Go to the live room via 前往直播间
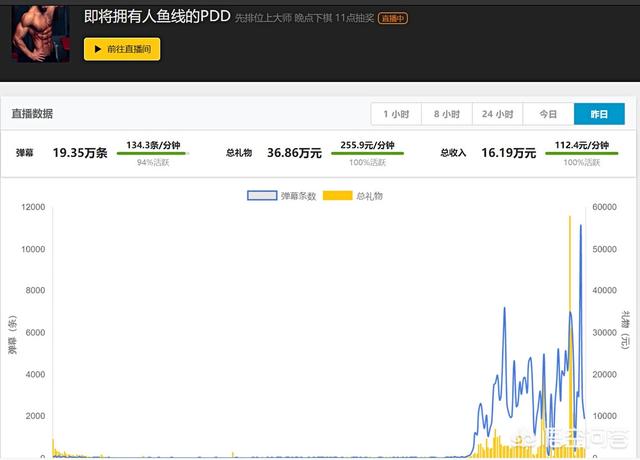This screenshot has width=640, height=460. (122, 49)
